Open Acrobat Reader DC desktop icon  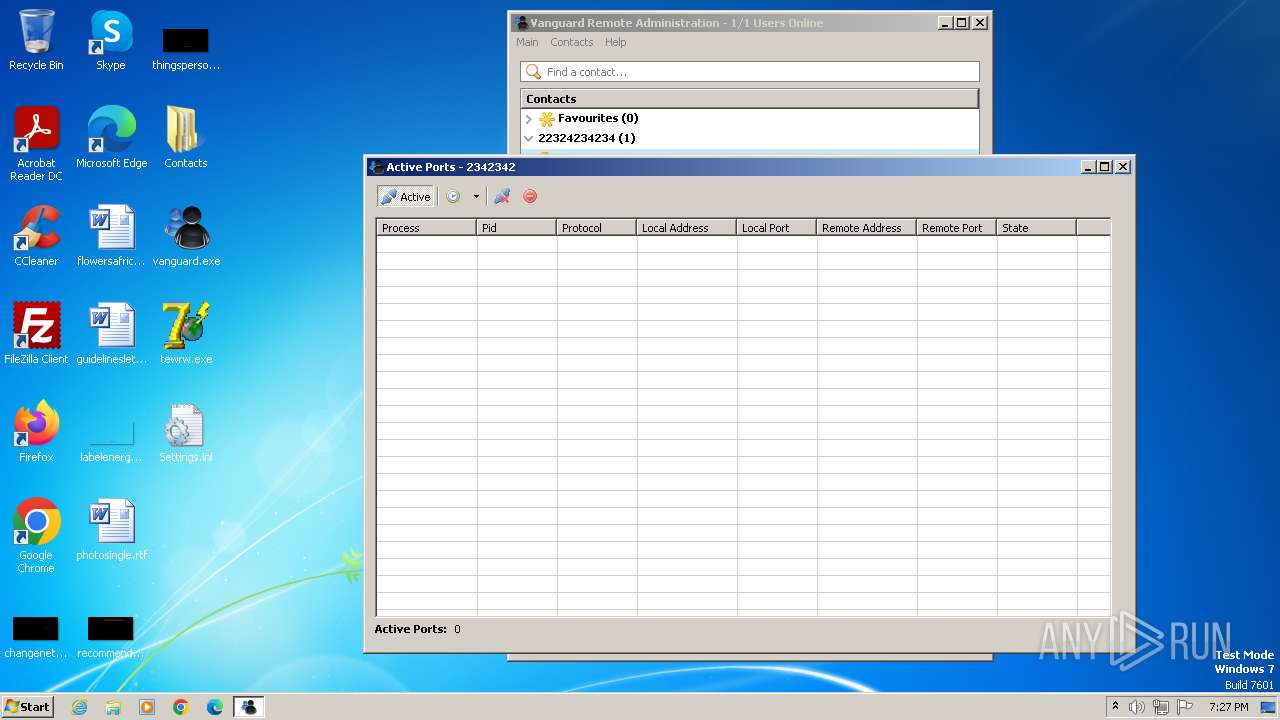point(36,144)
